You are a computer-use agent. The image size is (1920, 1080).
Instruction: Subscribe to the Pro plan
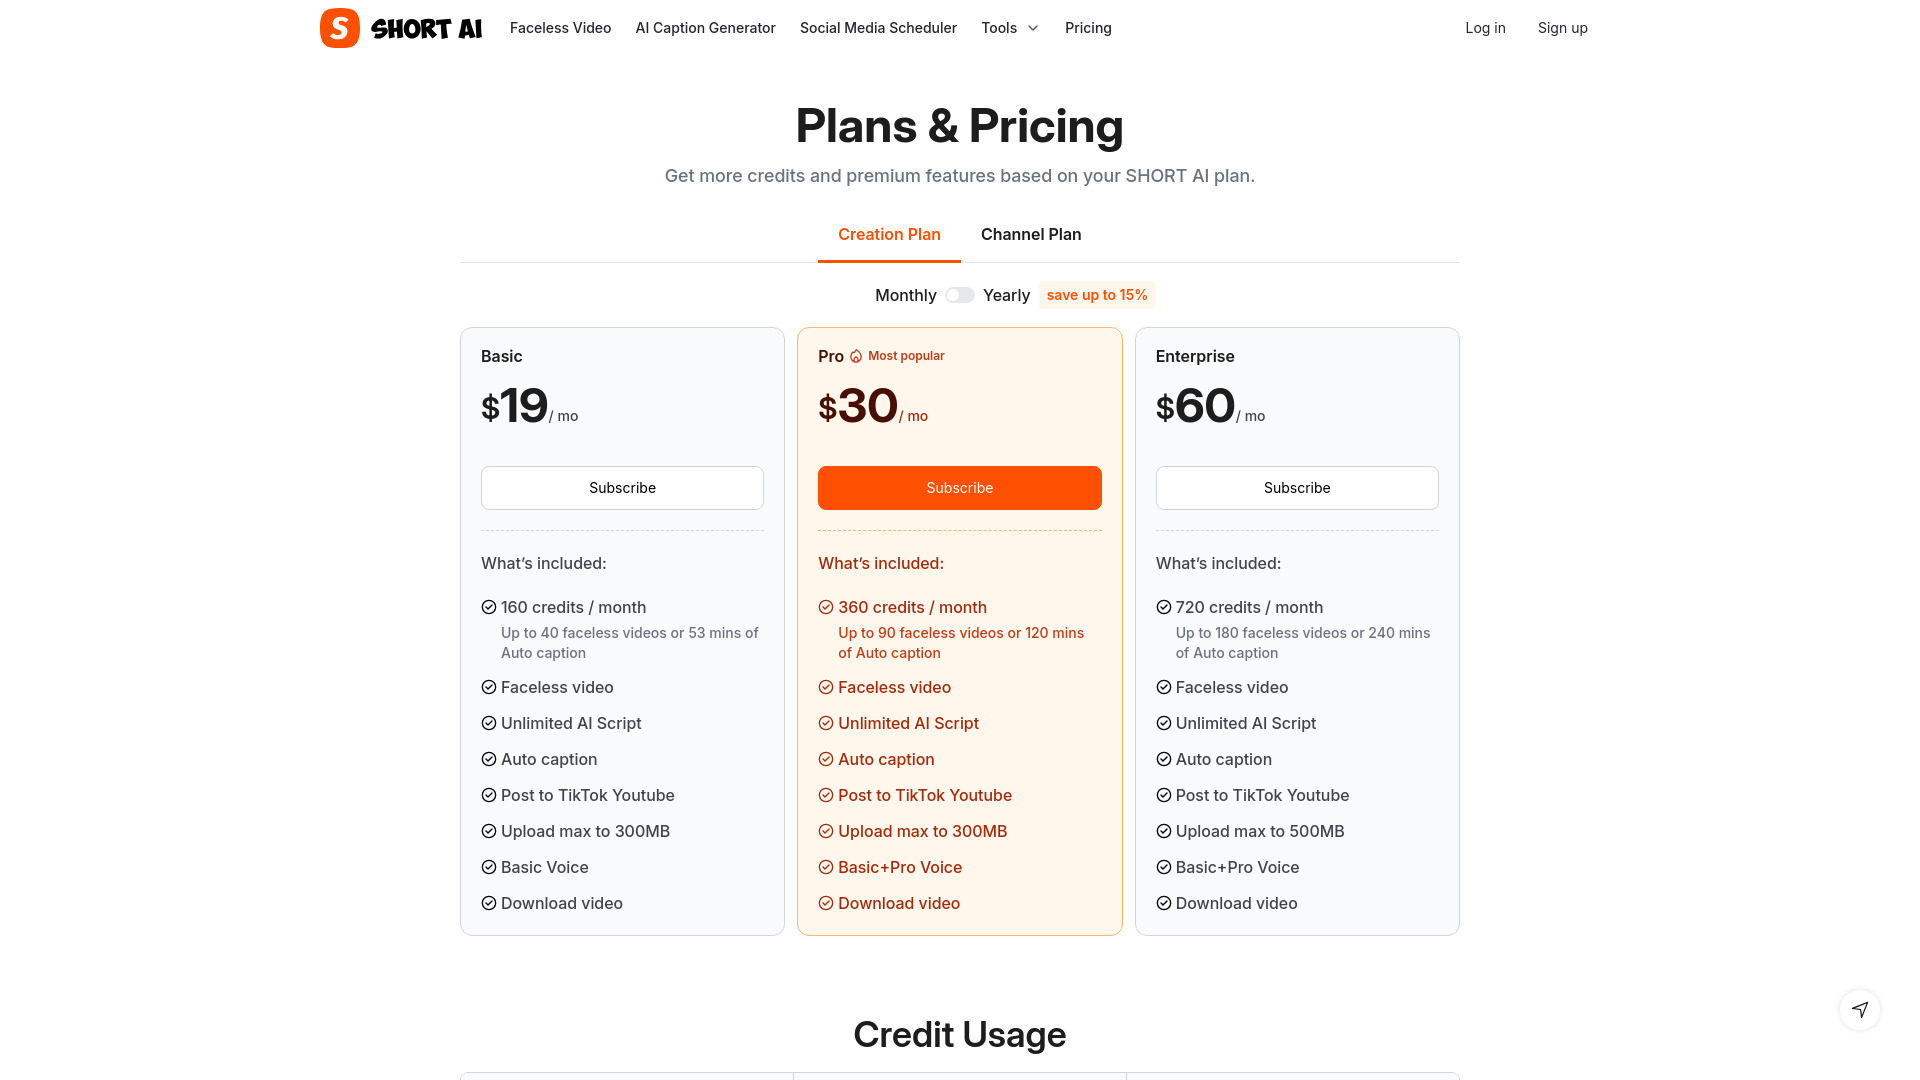coord(959,488)
